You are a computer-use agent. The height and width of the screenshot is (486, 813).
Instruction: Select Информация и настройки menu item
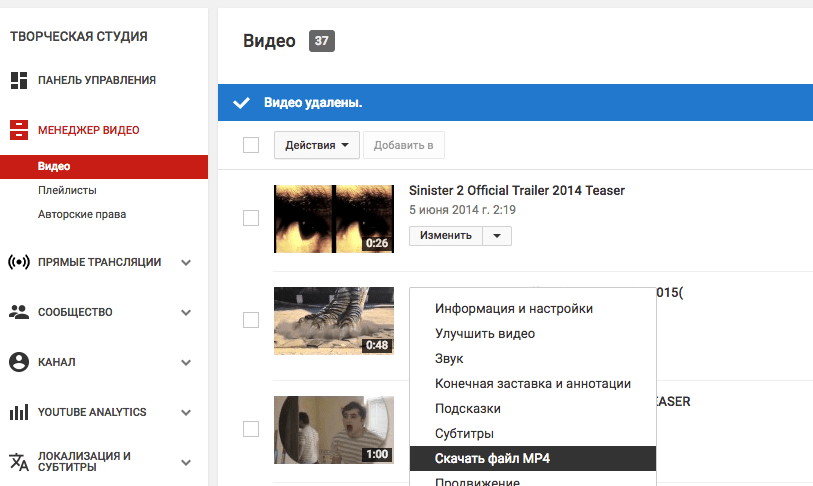click(514, 309)
